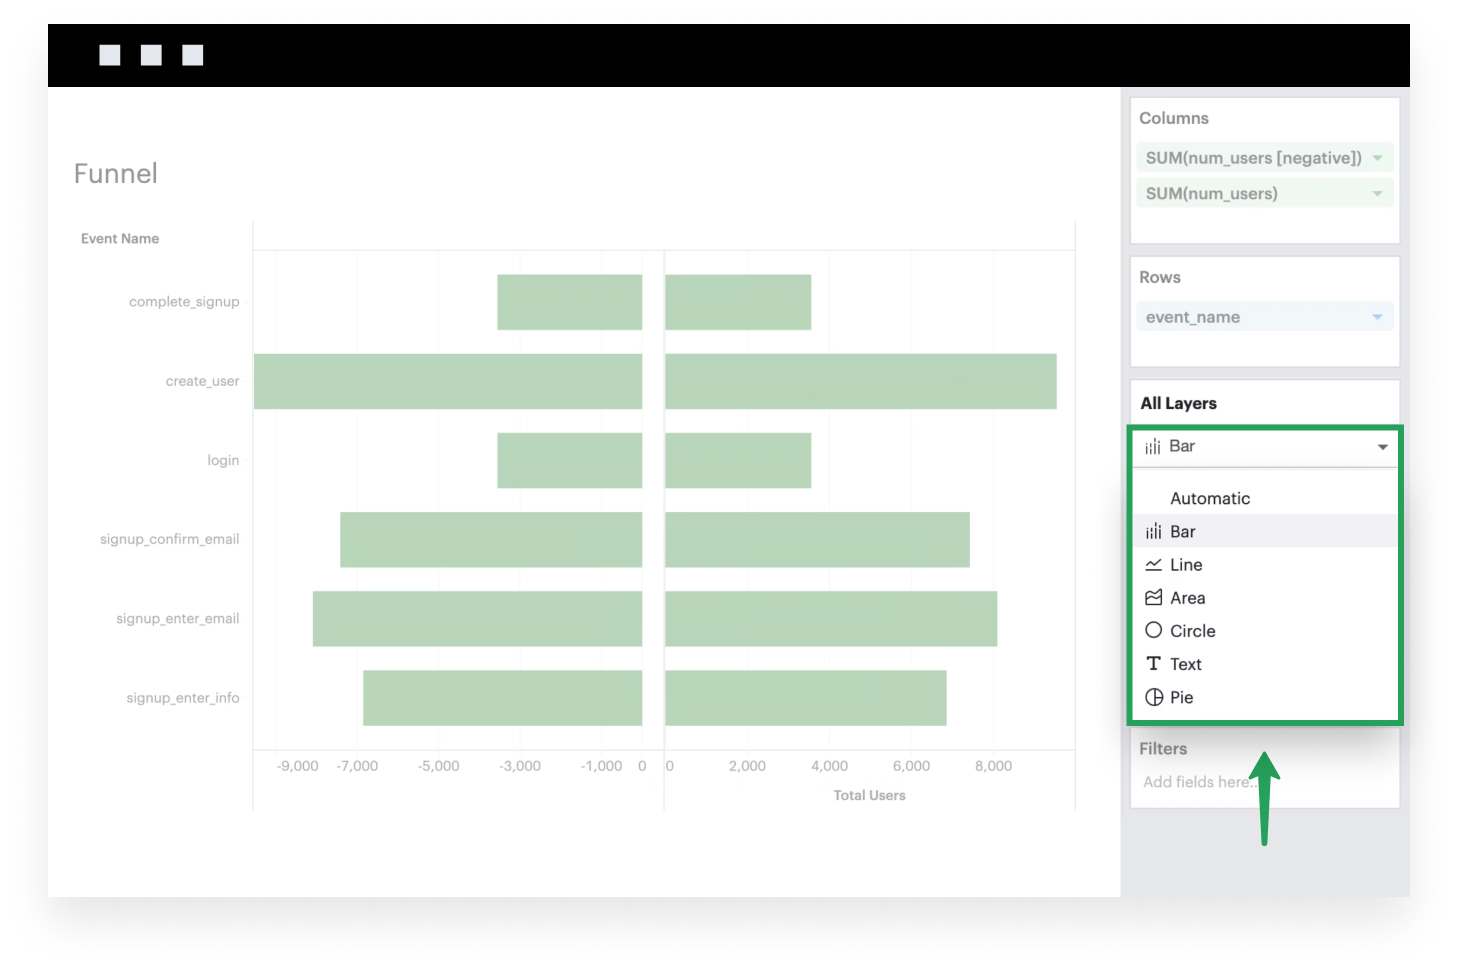This screenshot has width=1459, height=969.
Task: Open SUM(num_users) pill dropdown arrow
Action: 1377,194
